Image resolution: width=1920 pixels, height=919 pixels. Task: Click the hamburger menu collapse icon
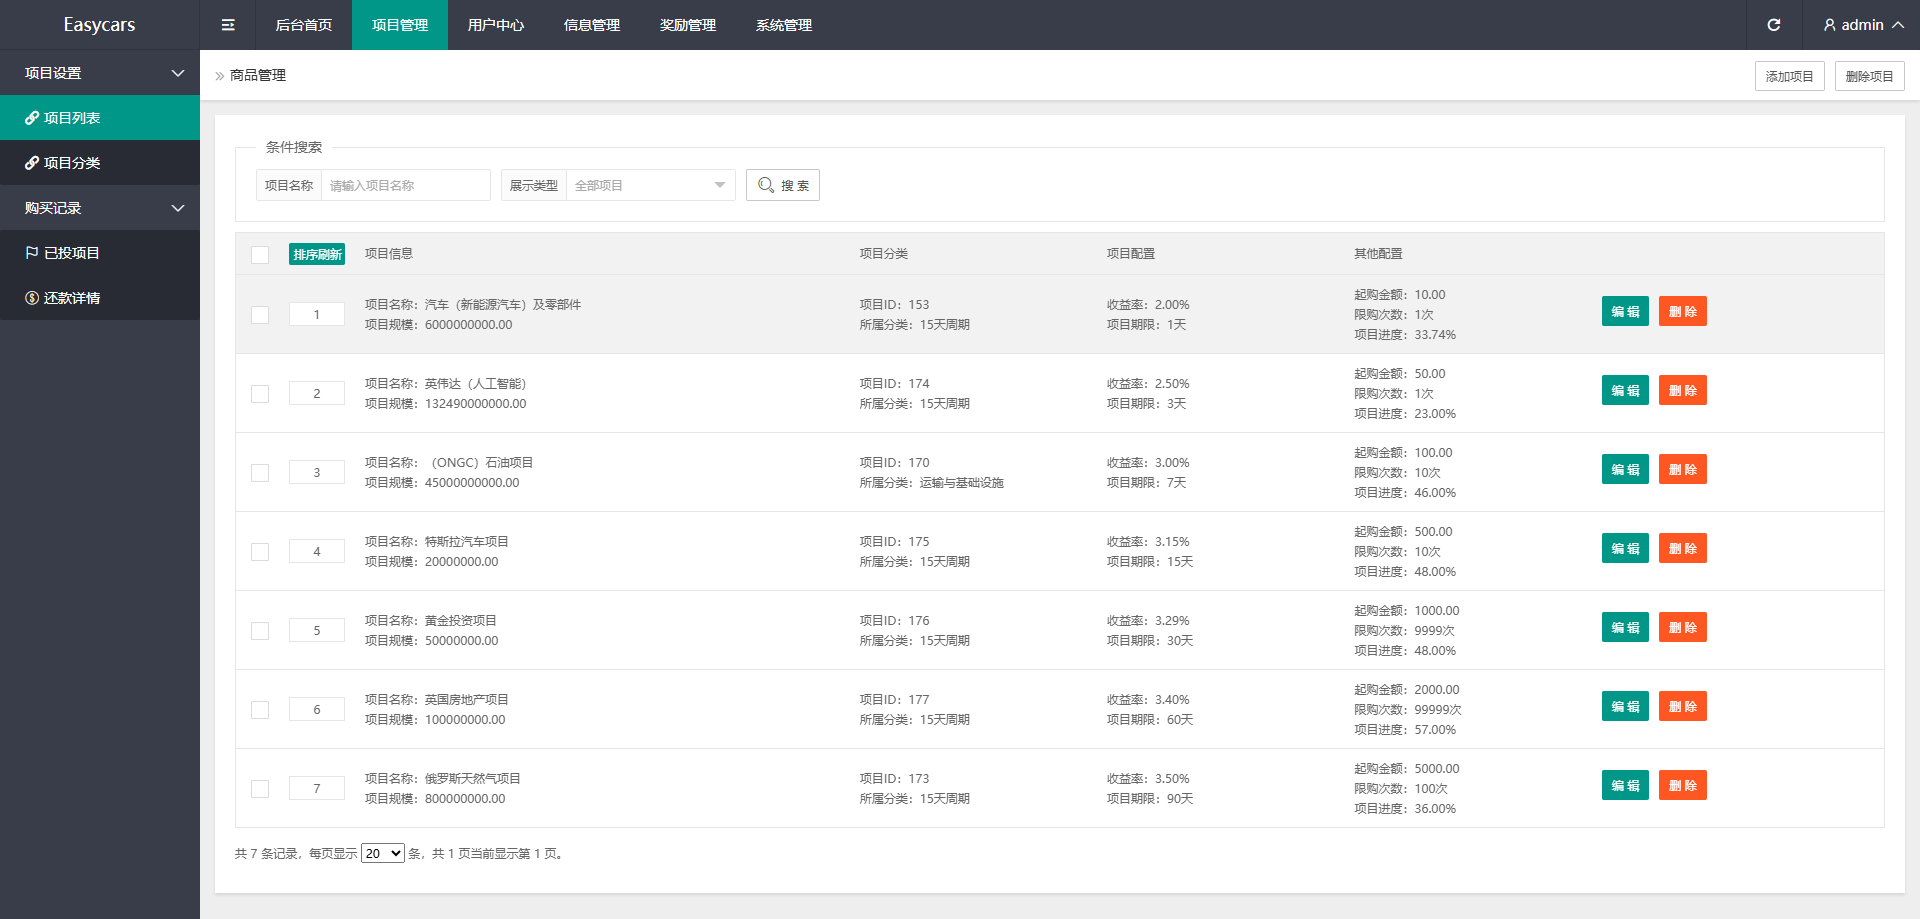point(228,25)
